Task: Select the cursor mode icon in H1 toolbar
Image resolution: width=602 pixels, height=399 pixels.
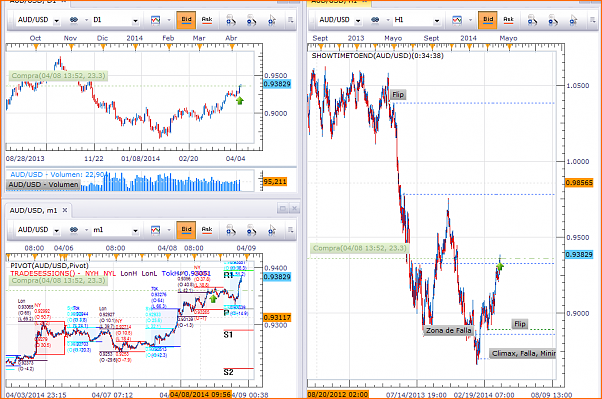Action: (573, 20)
